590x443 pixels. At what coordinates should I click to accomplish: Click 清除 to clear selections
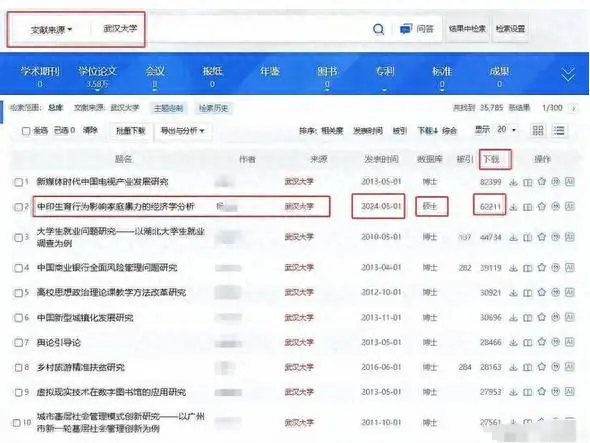coord(90,131)
